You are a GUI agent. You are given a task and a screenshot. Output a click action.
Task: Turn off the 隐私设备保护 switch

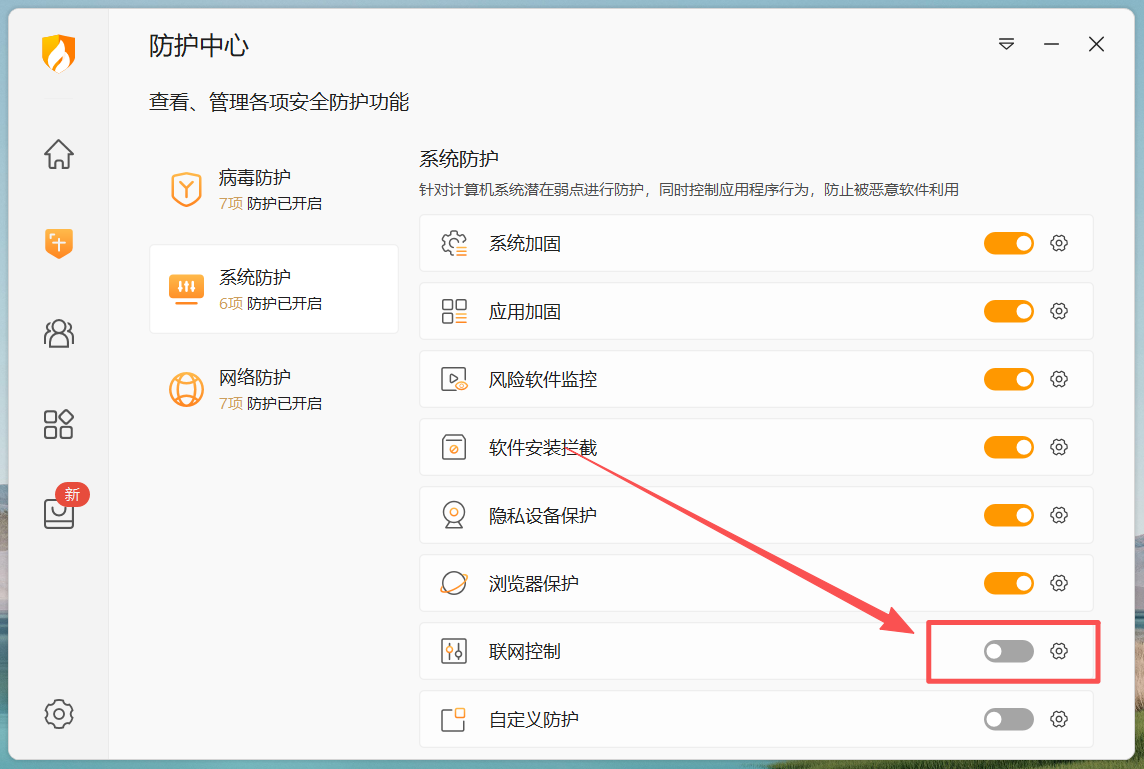click(1008, 515)
